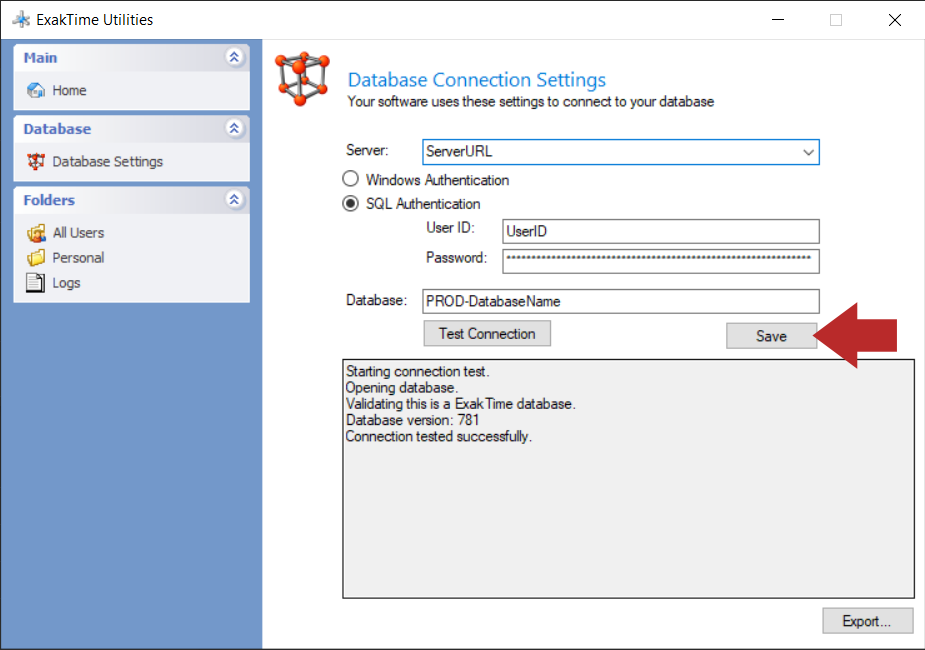Click the Logs document icon

pos(35,283)
